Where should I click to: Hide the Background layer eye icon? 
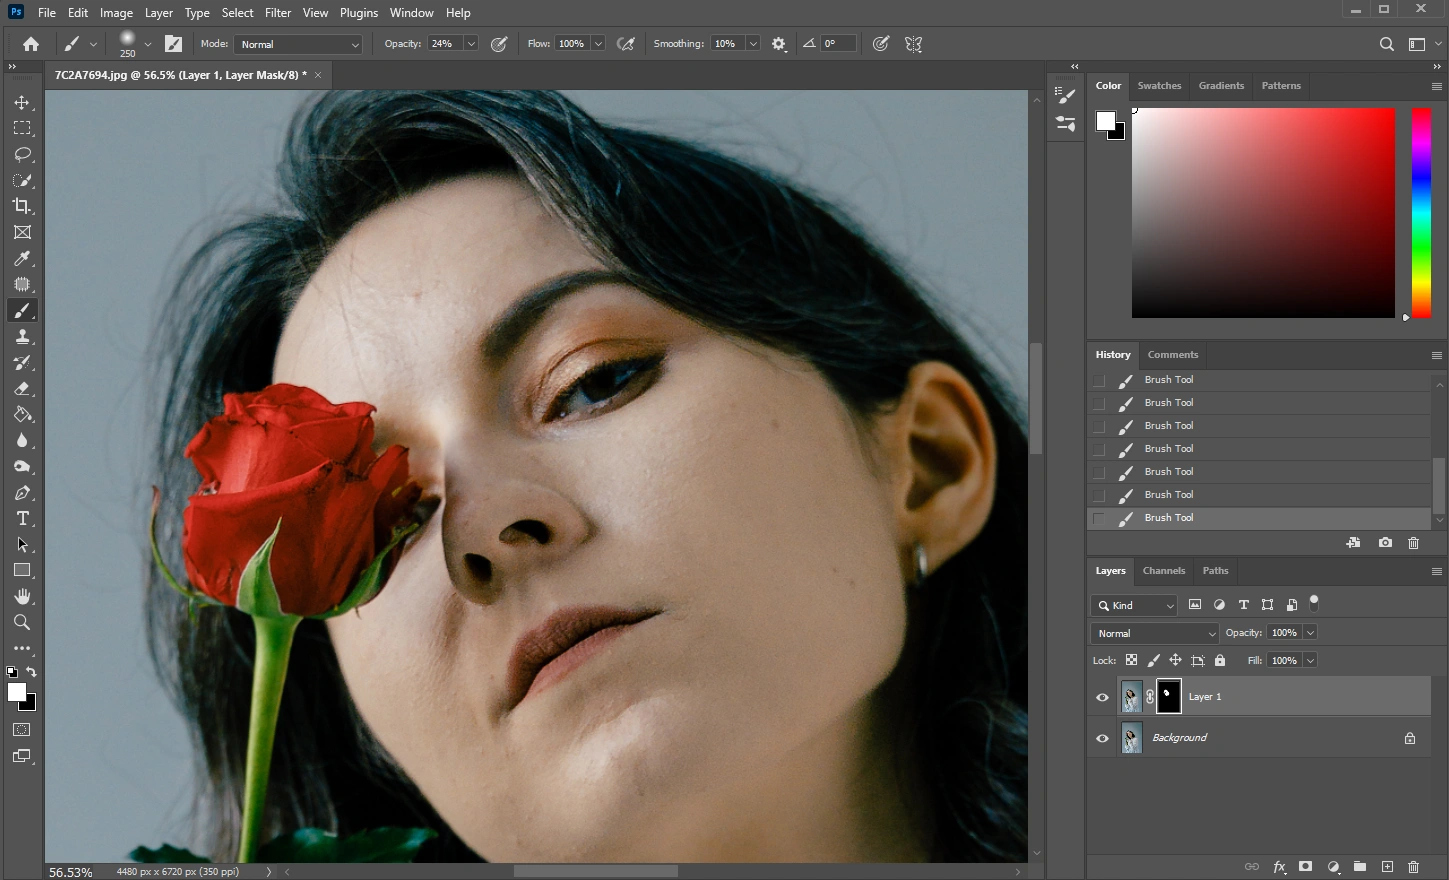click(x=1102, y=738)
